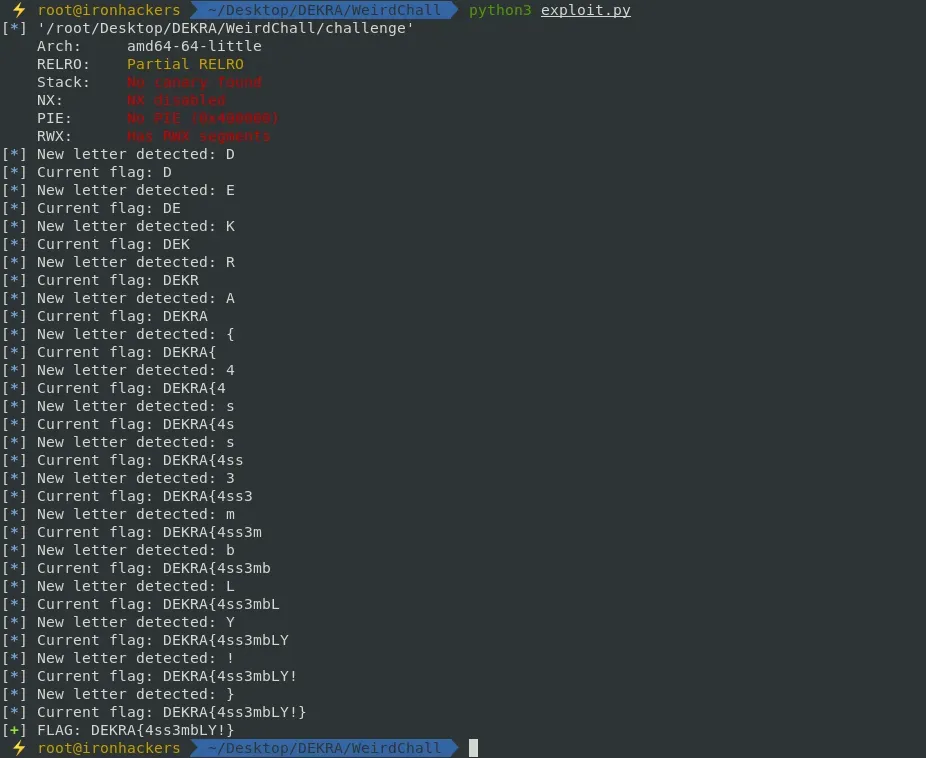Click the final FLAG: DEKRA{4ss3mbLY!} line
The width and height of the screenshot is (926, 758).
point(135,730)
